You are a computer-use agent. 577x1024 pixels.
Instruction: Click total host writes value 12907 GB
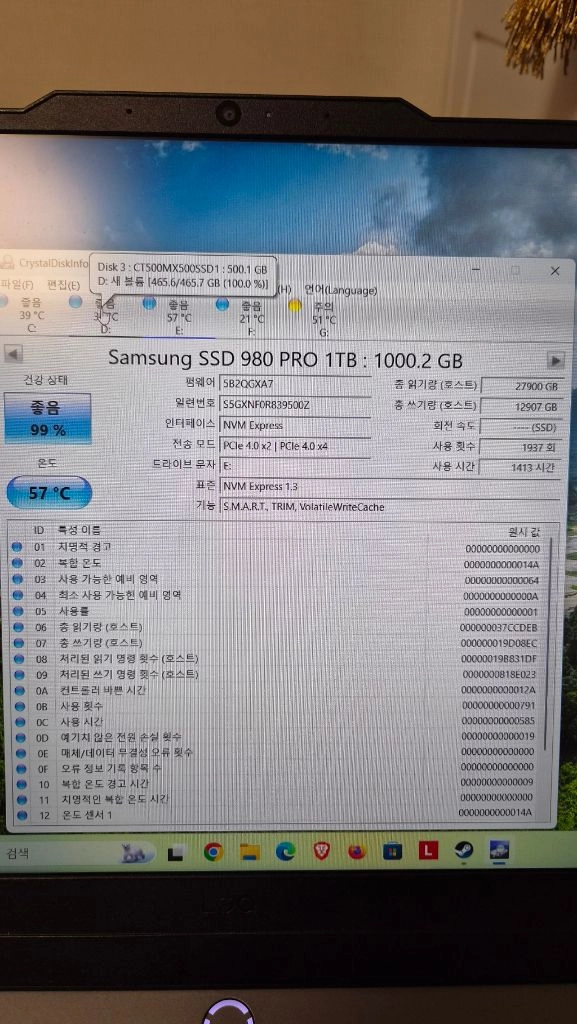tap(521, 406)
